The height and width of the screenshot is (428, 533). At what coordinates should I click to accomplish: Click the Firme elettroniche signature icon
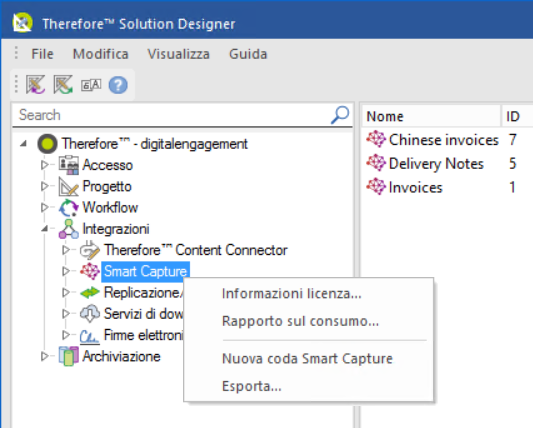90,336
